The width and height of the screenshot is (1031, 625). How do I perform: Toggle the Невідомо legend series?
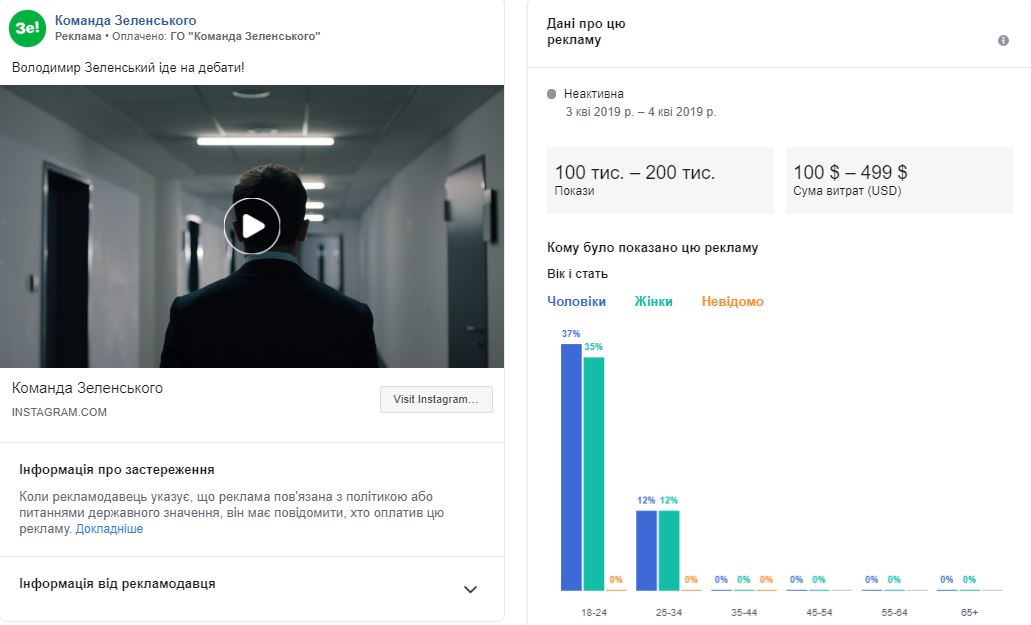(732, 301)
